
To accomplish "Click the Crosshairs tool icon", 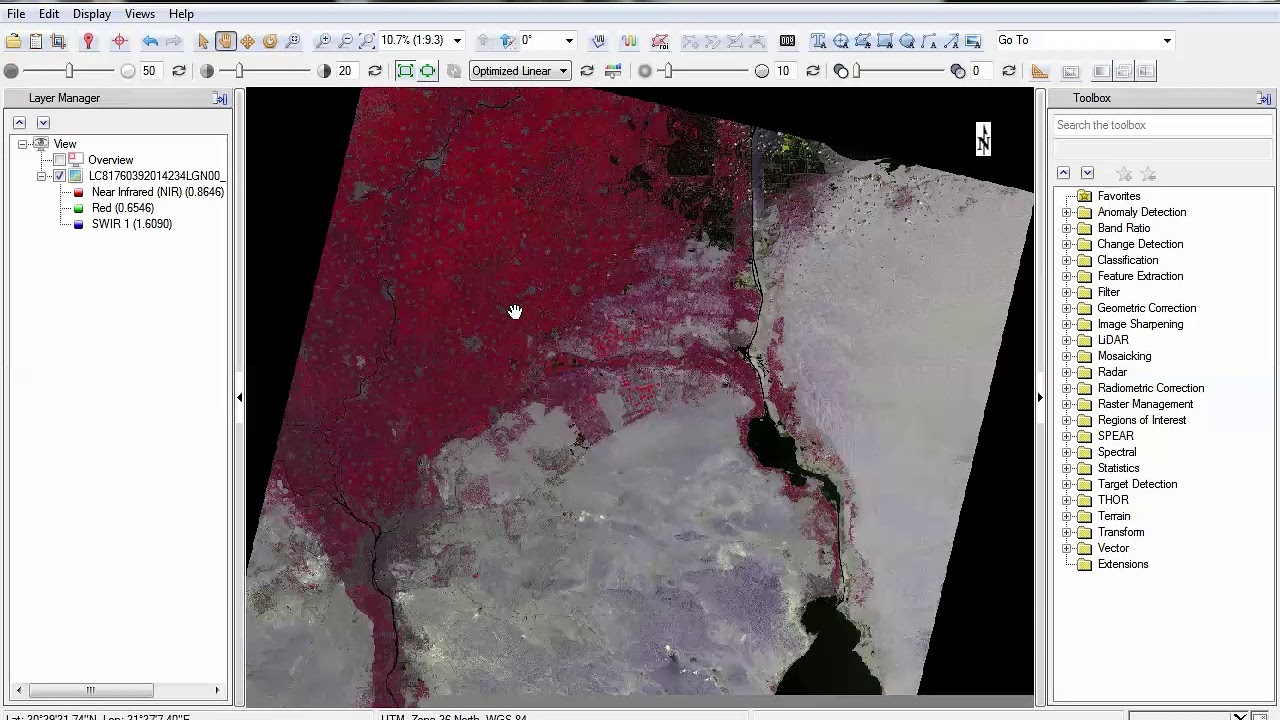I will click(x=119, y=41).
